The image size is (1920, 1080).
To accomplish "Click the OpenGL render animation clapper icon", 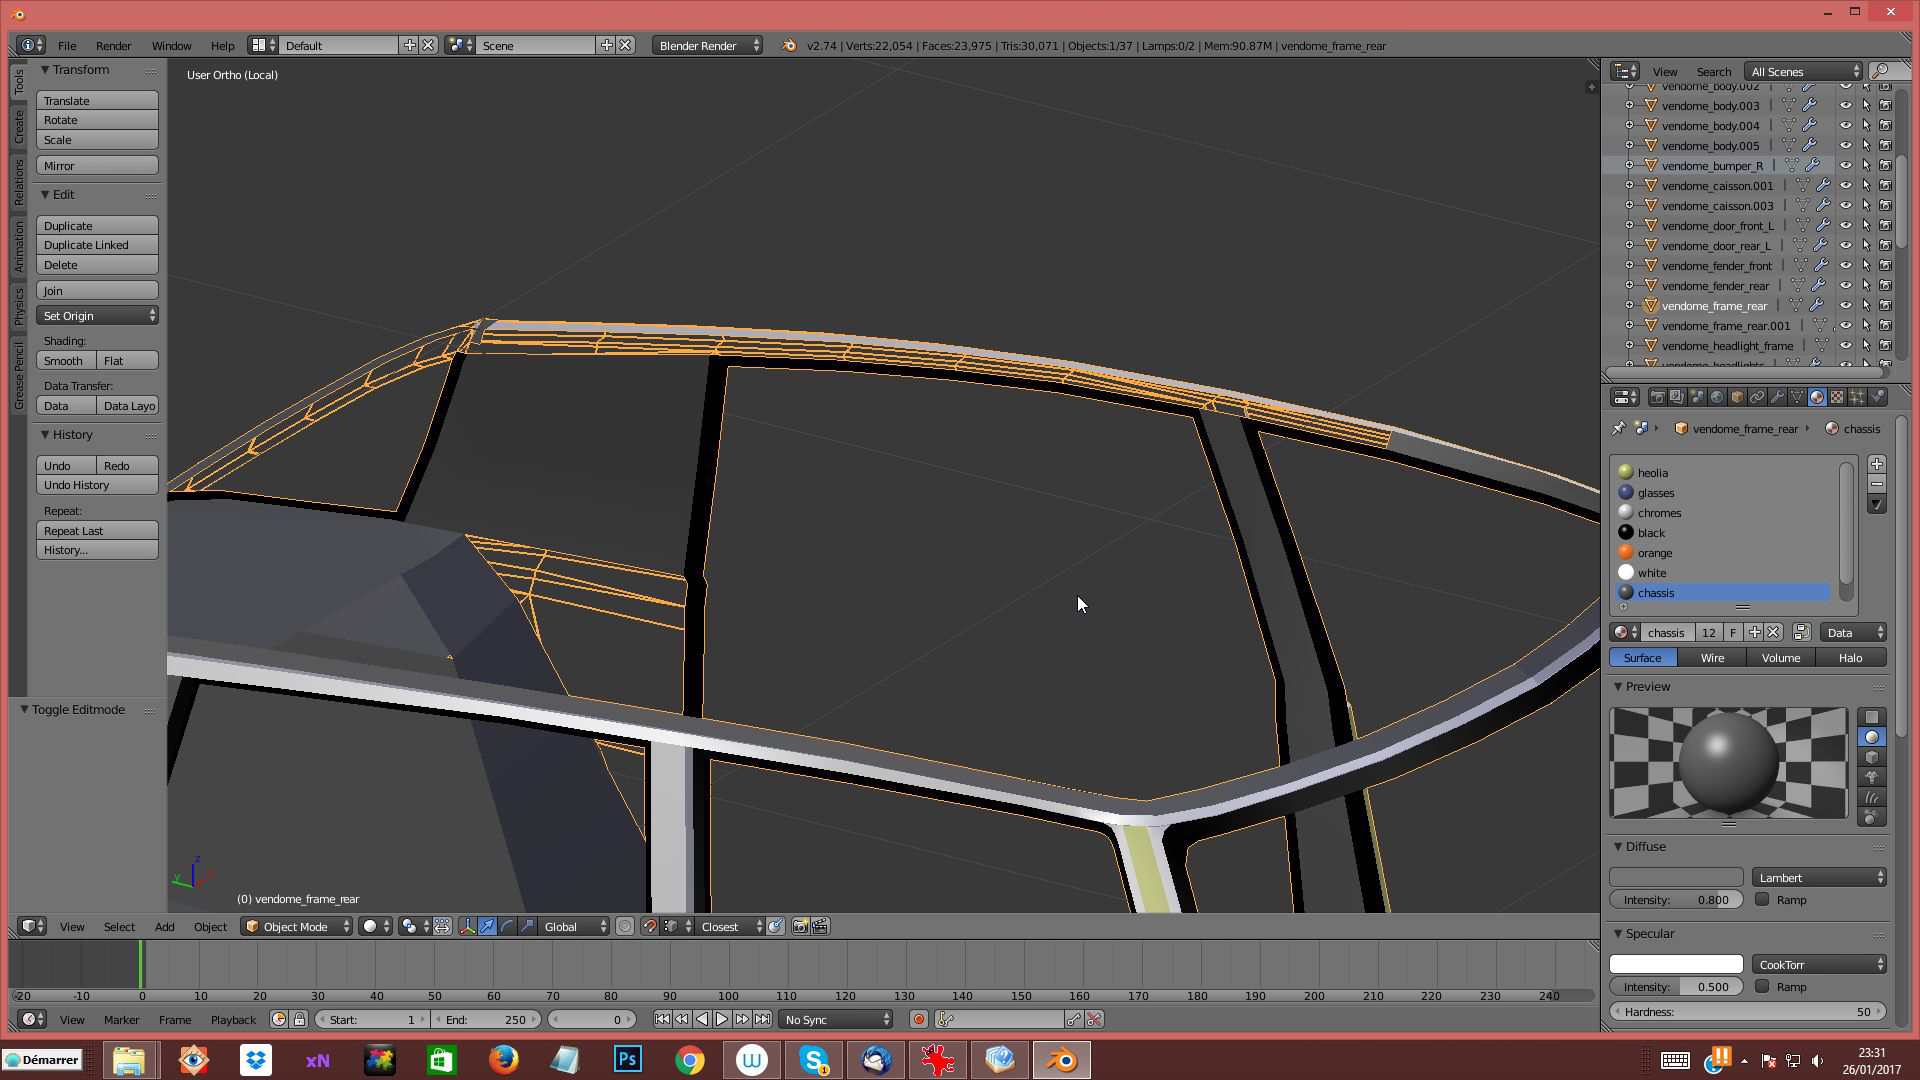I will [x=820, y=926].
